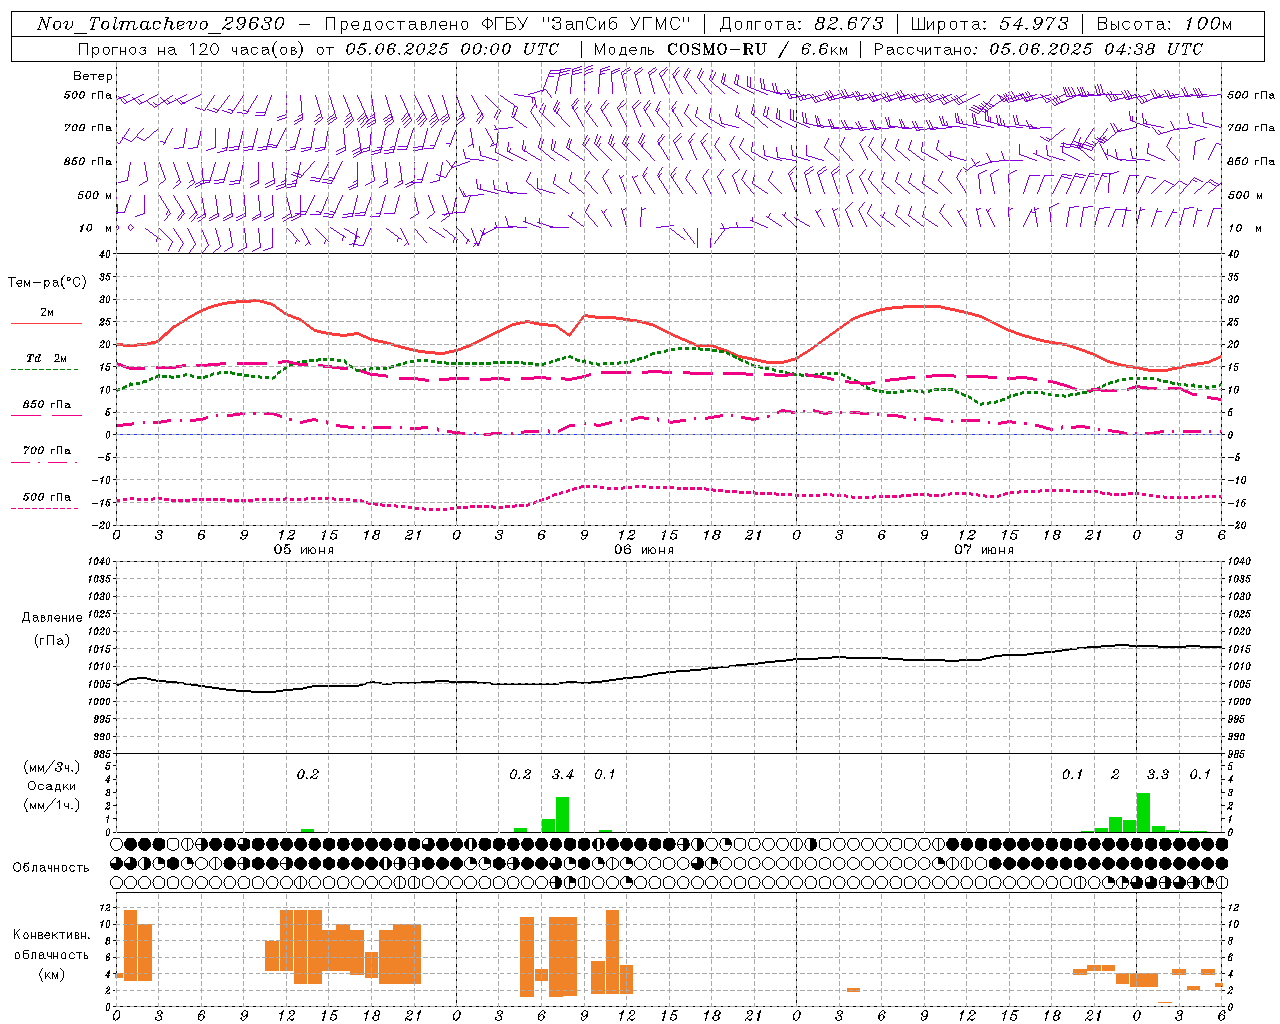Click the Рассчитано: 05.06.2025 04:38 UTC timestamp
1280x1024 pixels.
click(x=1038, y=49)
